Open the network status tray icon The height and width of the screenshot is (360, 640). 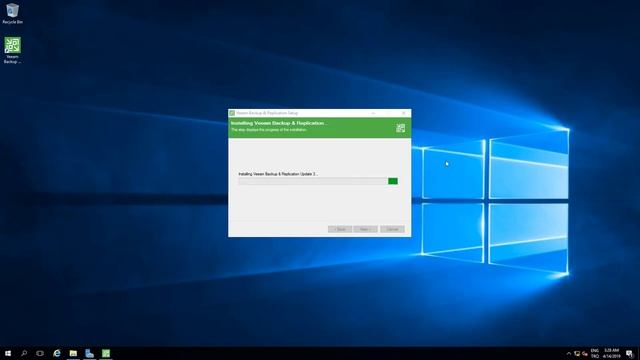click(x=577, y=353)
